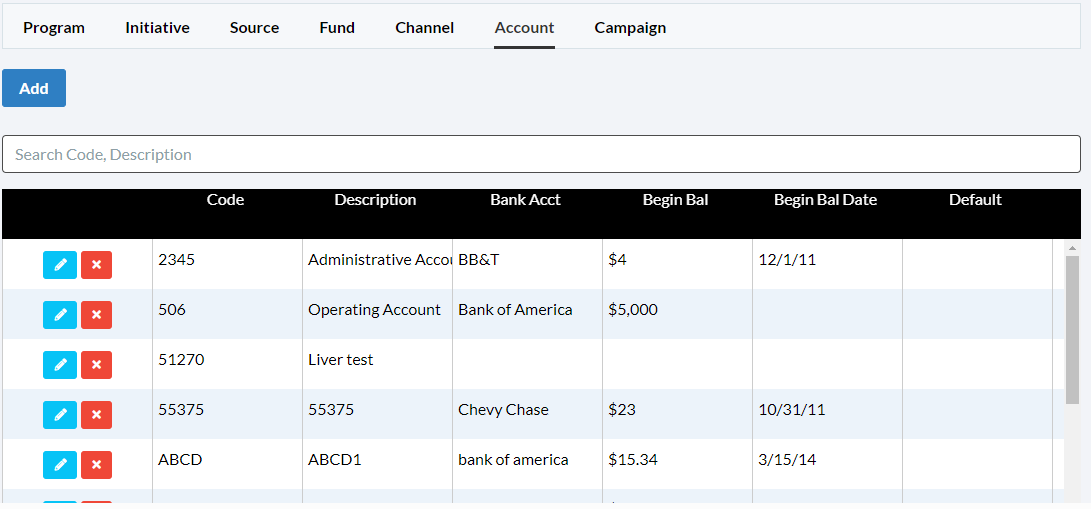
Task: Delete the Liver test row 51270
Action: [96, 365]
